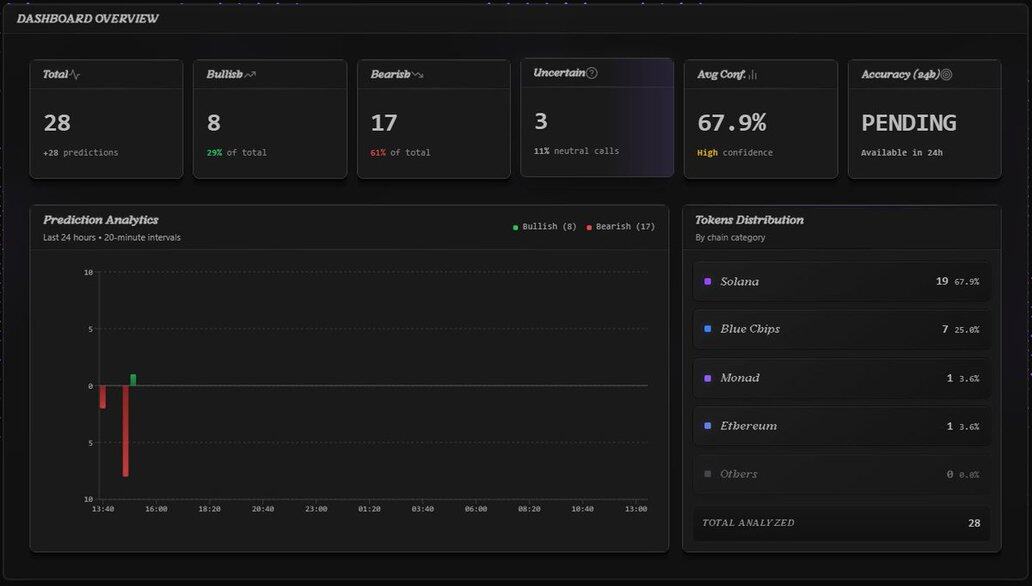Image resolution: width=1032 pixels, height=586 pixels.
Task: Select the Blue Chips distribution row
Action: coord(841,329)
